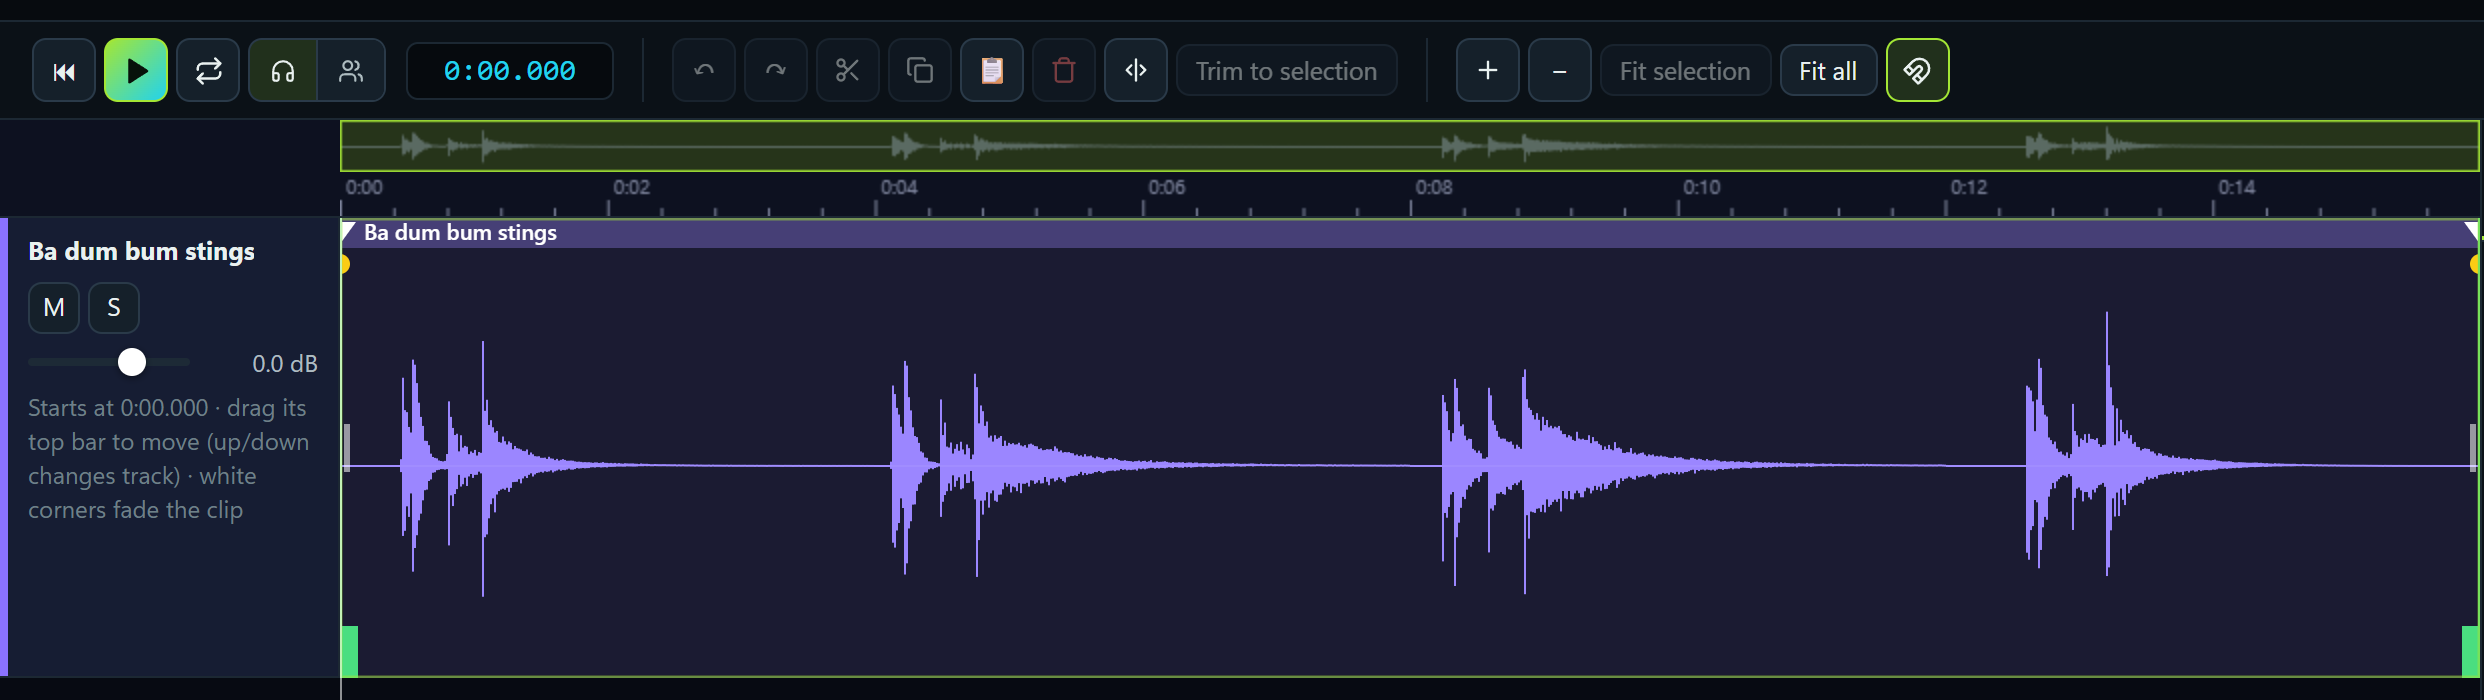Image resolution: width=2484 pixels, height=700 pixels.
Task: Click the left grey trim grip of the clip
Action: (x=347, y=448)
